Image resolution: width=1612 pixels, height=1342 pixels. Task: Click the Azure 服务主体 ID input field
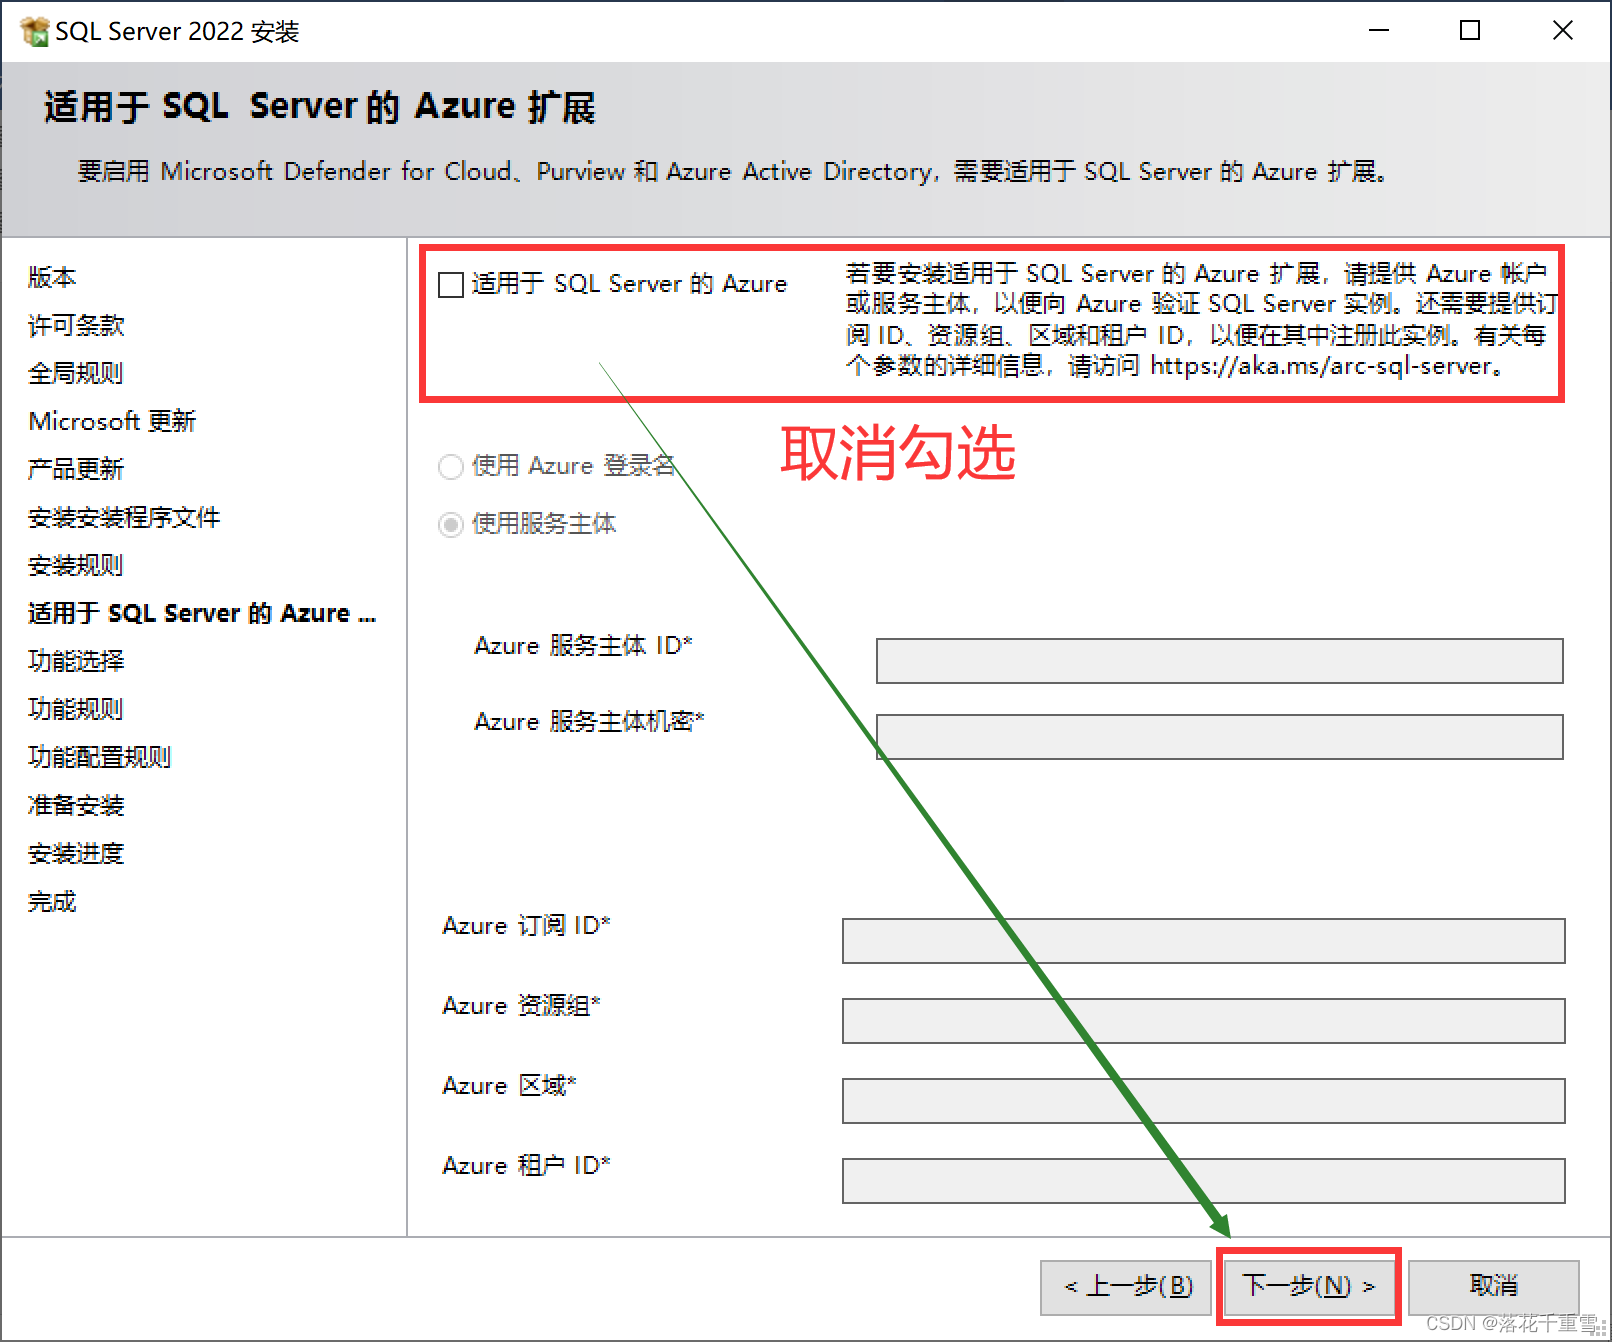click(x=1219, y=661)
